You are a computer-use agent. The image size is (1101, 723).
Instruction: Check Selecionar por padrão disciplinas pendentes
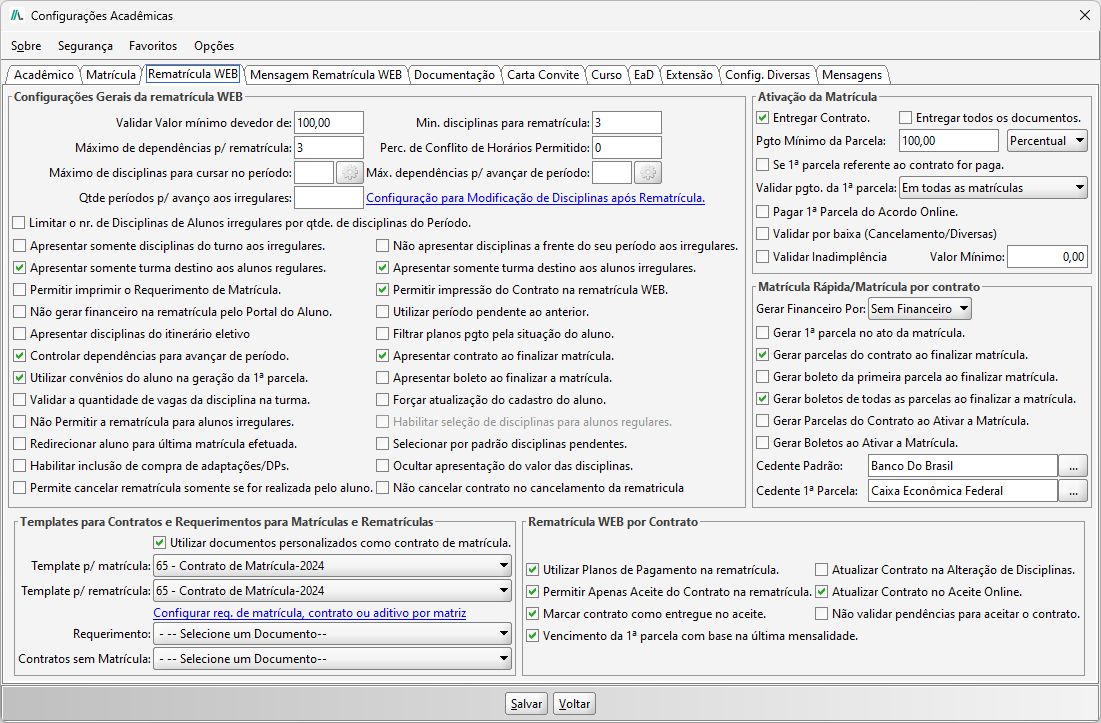coord(383,444)
